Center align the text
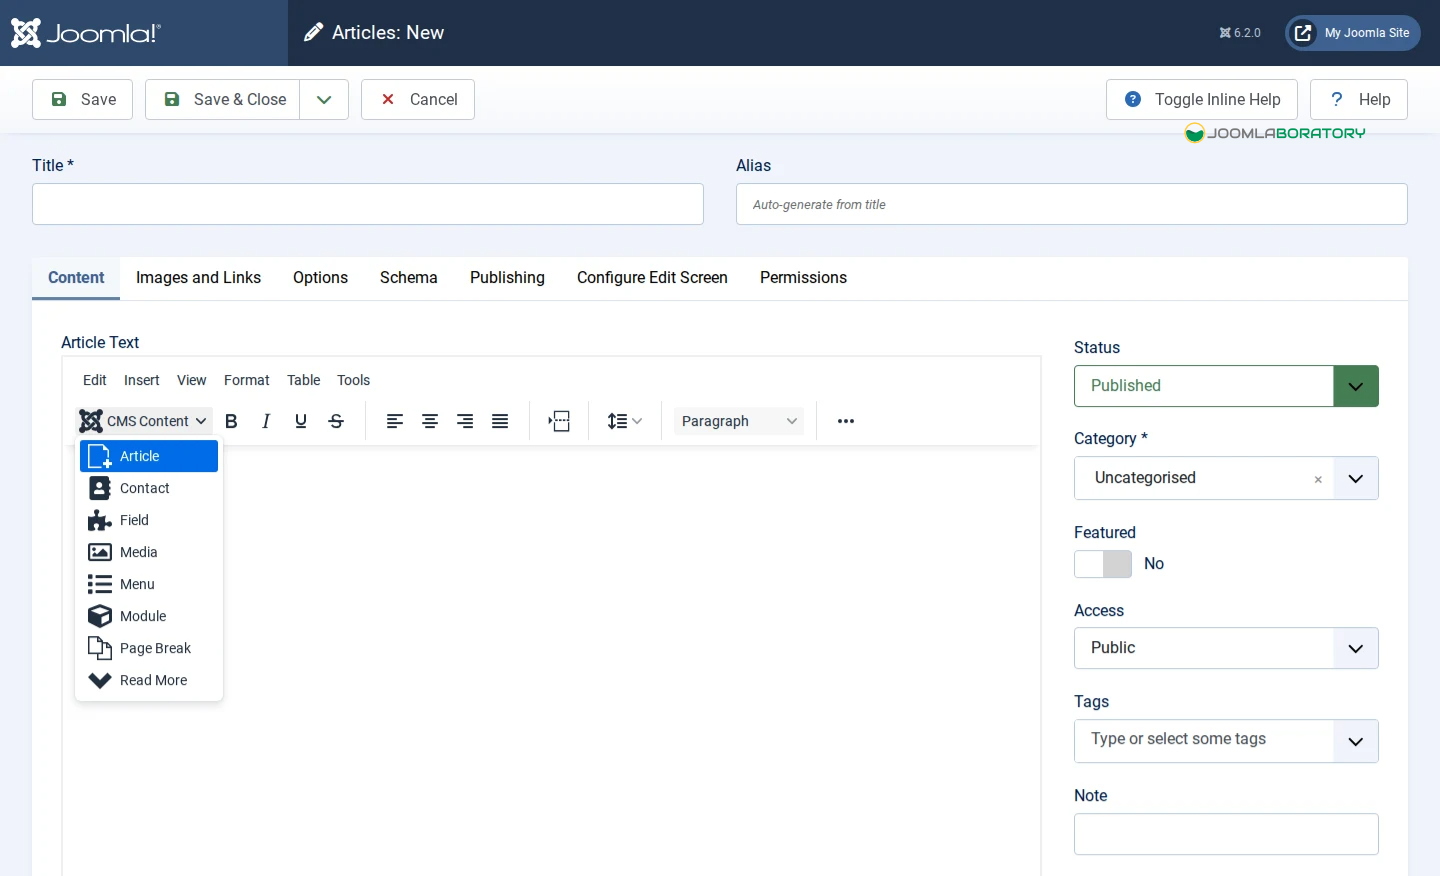The height and width of the screenshot is (876, 1440). 430,421
